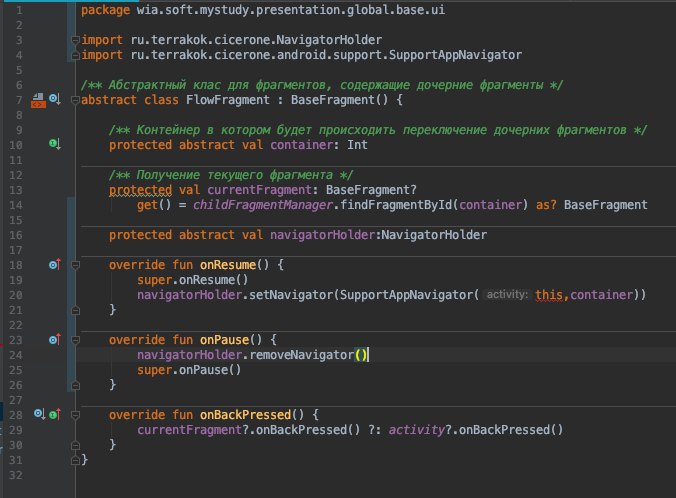Click the onBackPressed closing fold marker on line 30
This screenshot has height=498, width=676.
[x=75, y=445]
